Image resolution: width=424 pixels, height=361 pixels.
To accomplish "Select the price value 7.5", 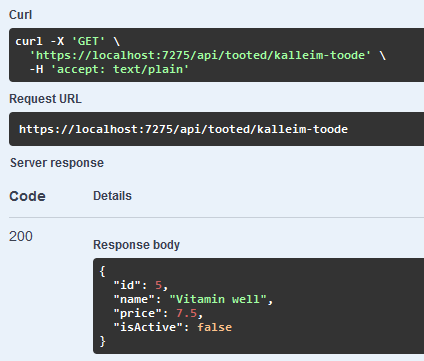I will pyautogui.click(x=187, y=313).
